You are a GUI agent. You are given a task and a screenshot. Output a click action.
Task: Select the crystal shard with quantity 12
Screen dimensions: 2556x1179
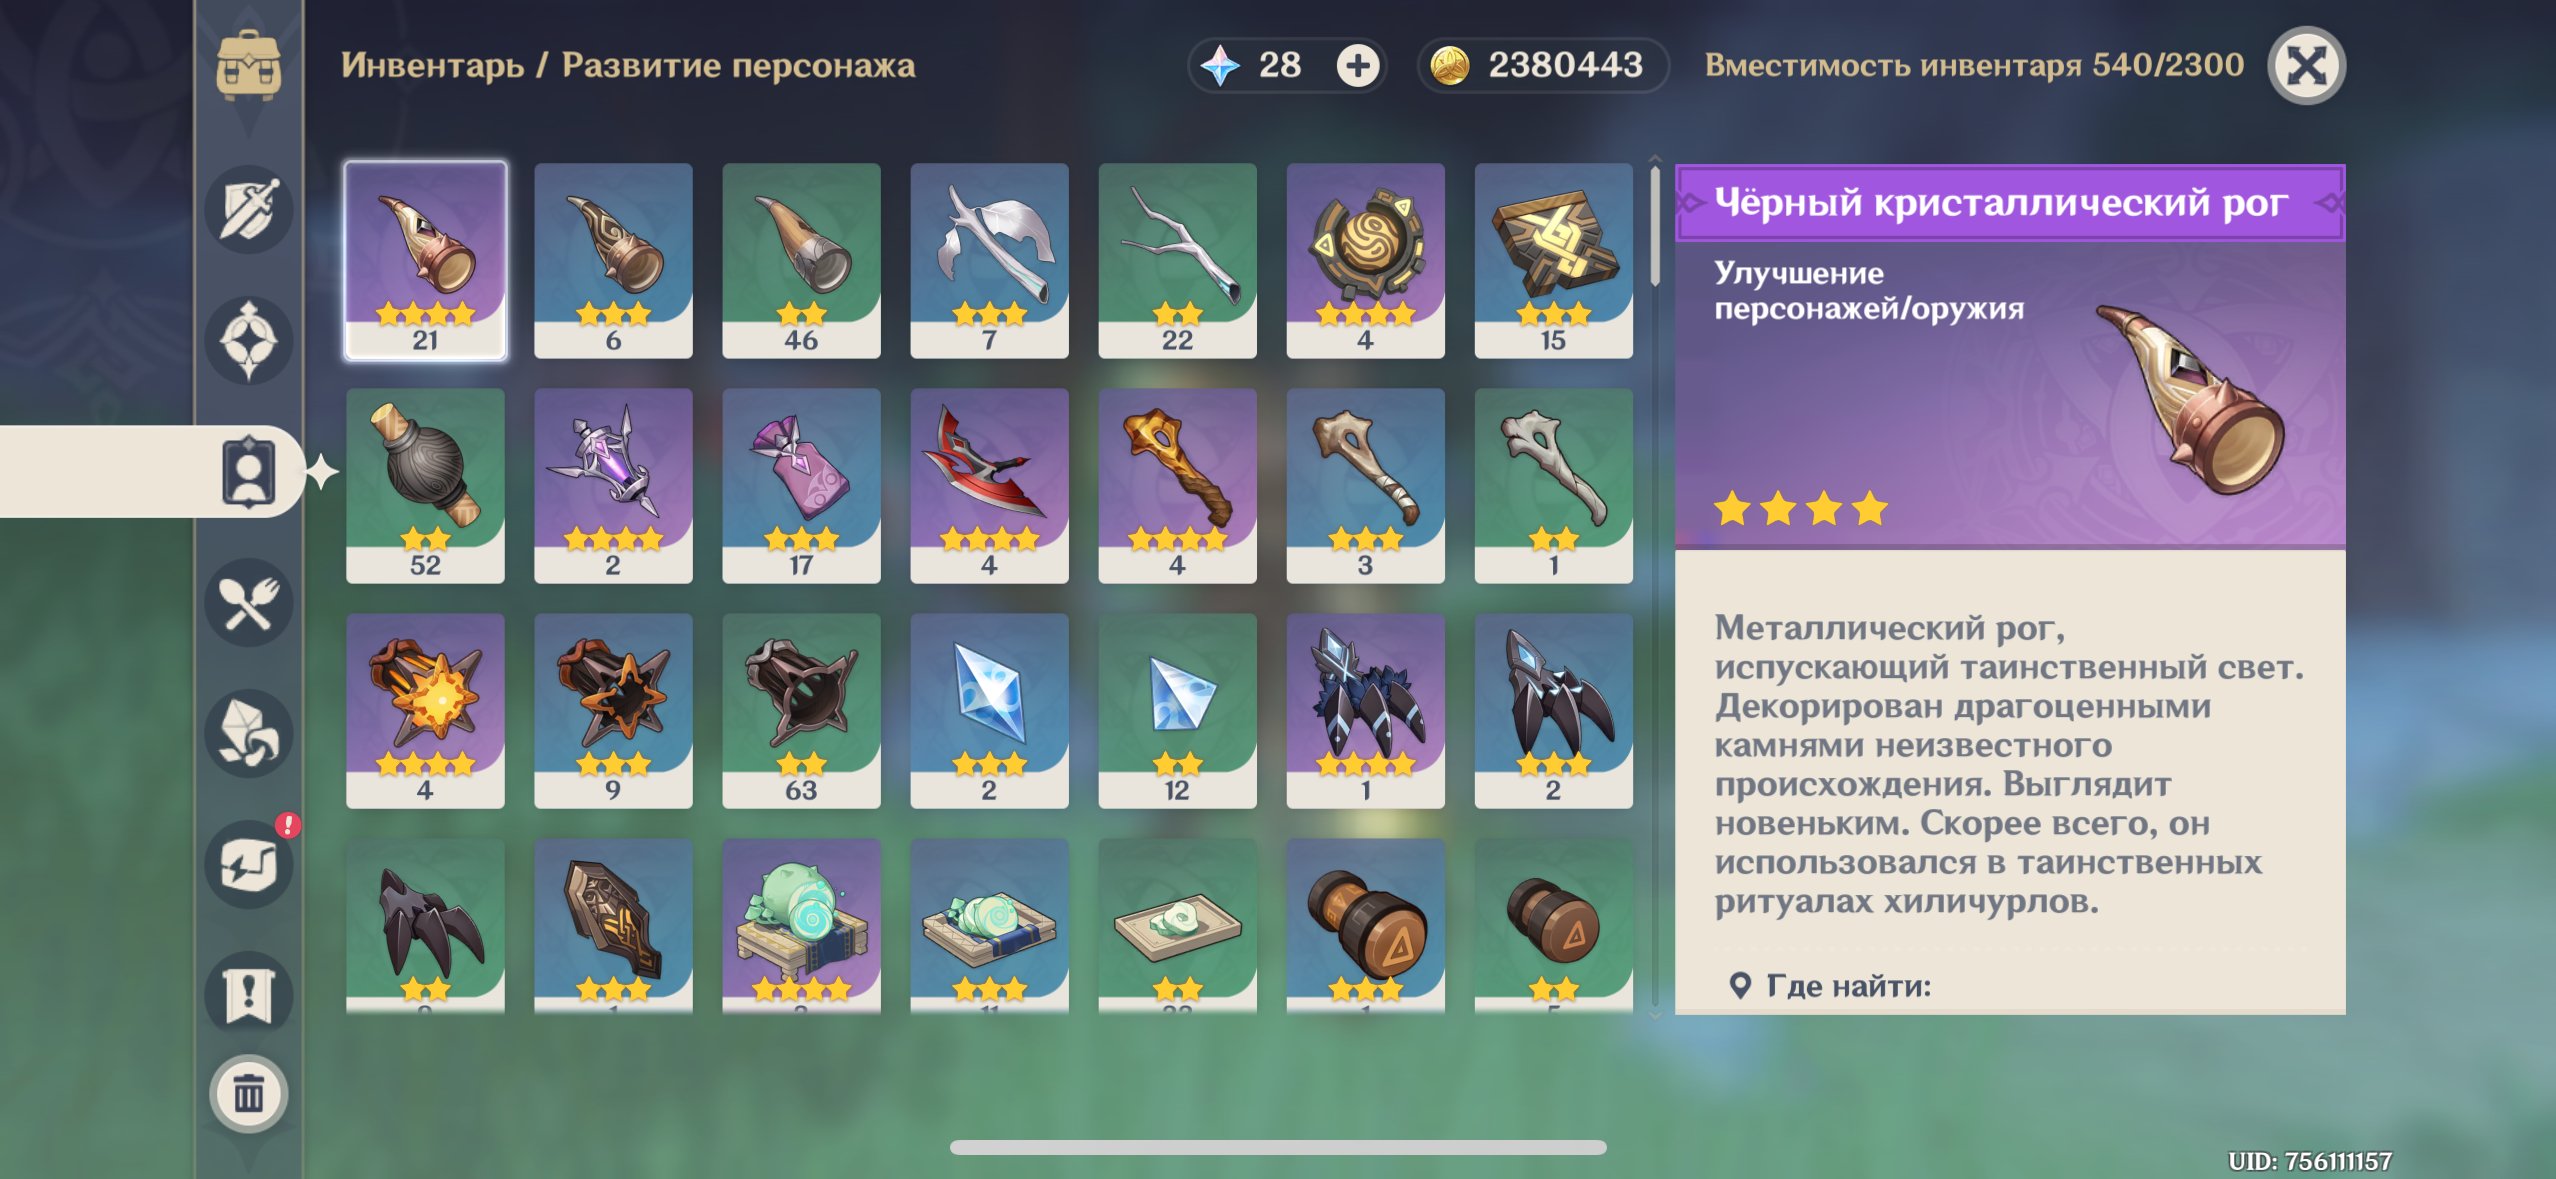click(1177, 711)
